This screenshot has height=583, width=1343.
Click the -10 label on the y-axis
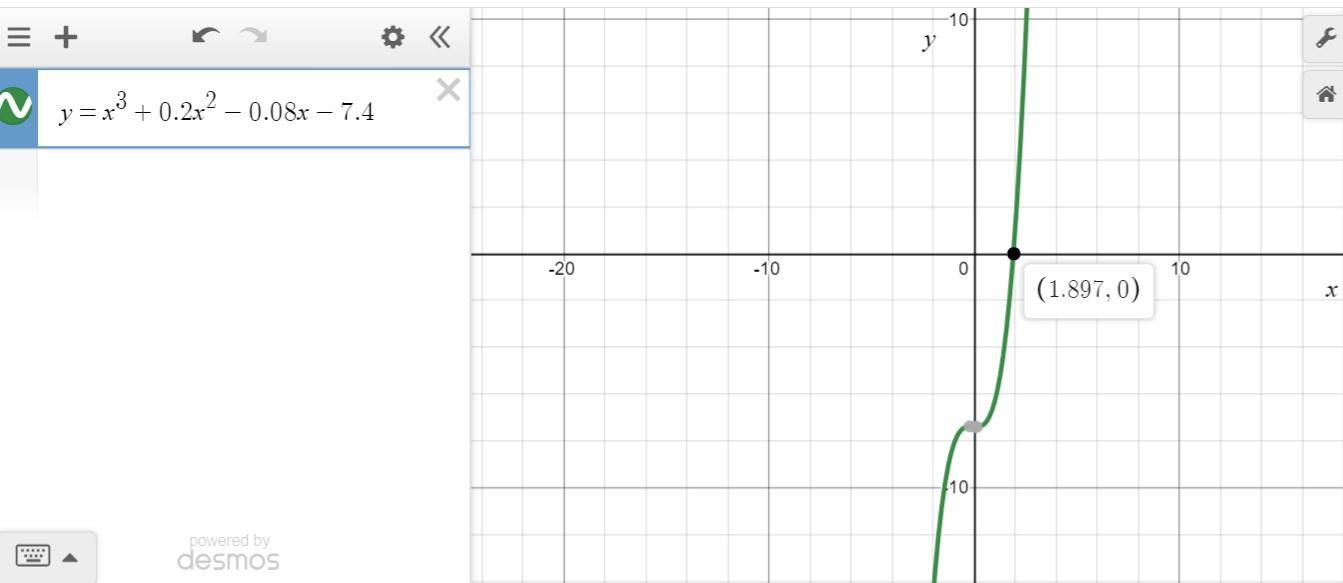click(957, 487)
